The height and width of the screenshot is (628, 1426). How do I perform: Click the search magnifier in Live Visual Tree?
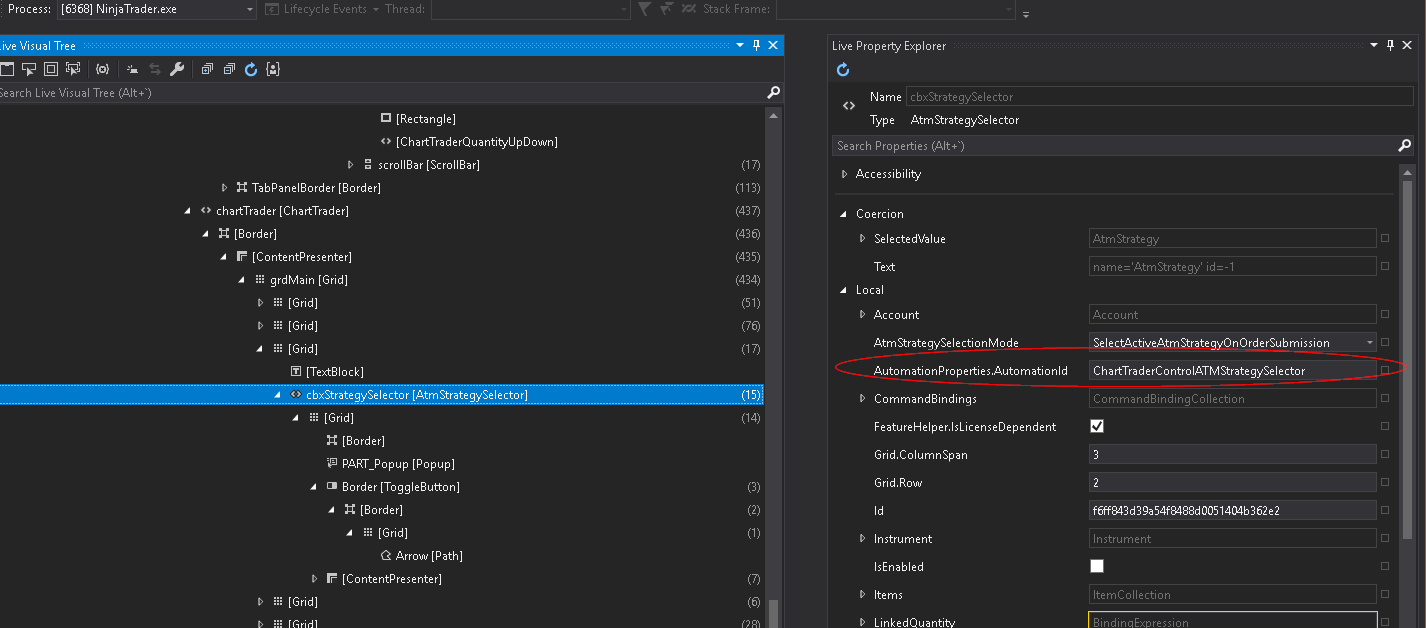(773, 93)
